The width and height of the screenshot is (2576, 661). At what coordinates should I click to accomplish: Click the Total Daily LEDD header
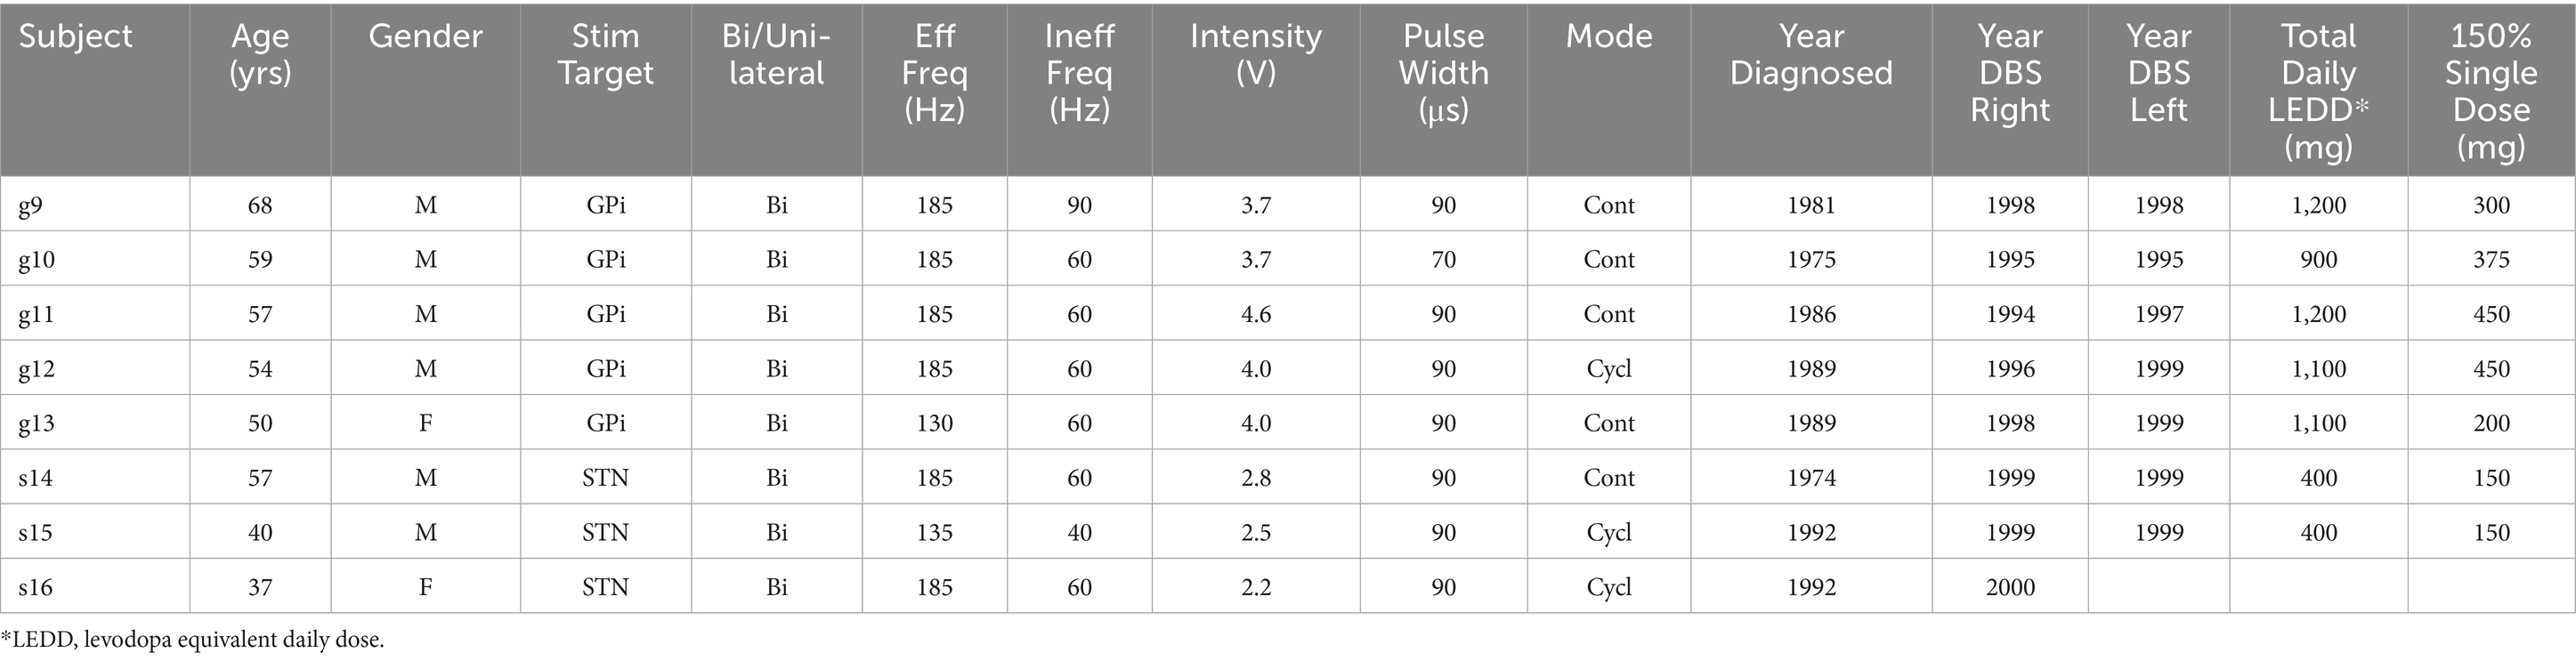click(2318, 91)
